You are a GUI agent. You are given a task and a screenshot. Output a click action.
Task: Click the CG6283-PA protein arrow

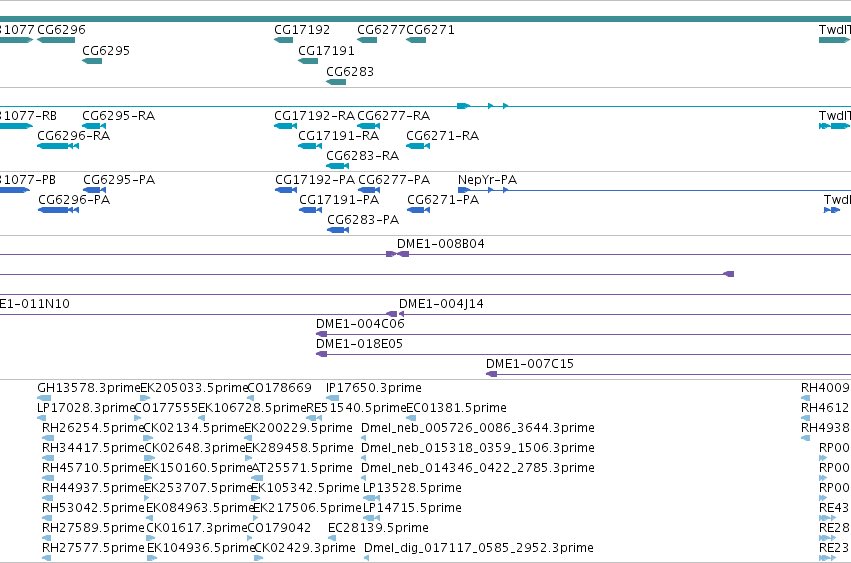tap(338, 230)
